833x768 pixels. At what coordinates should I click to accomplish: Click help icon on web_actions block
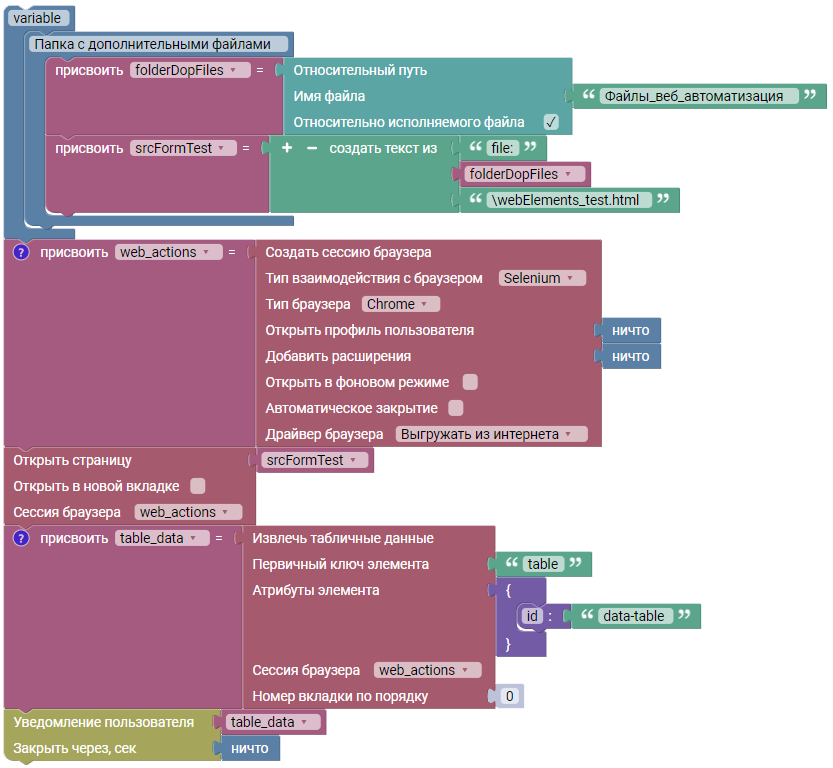point(21,252)
